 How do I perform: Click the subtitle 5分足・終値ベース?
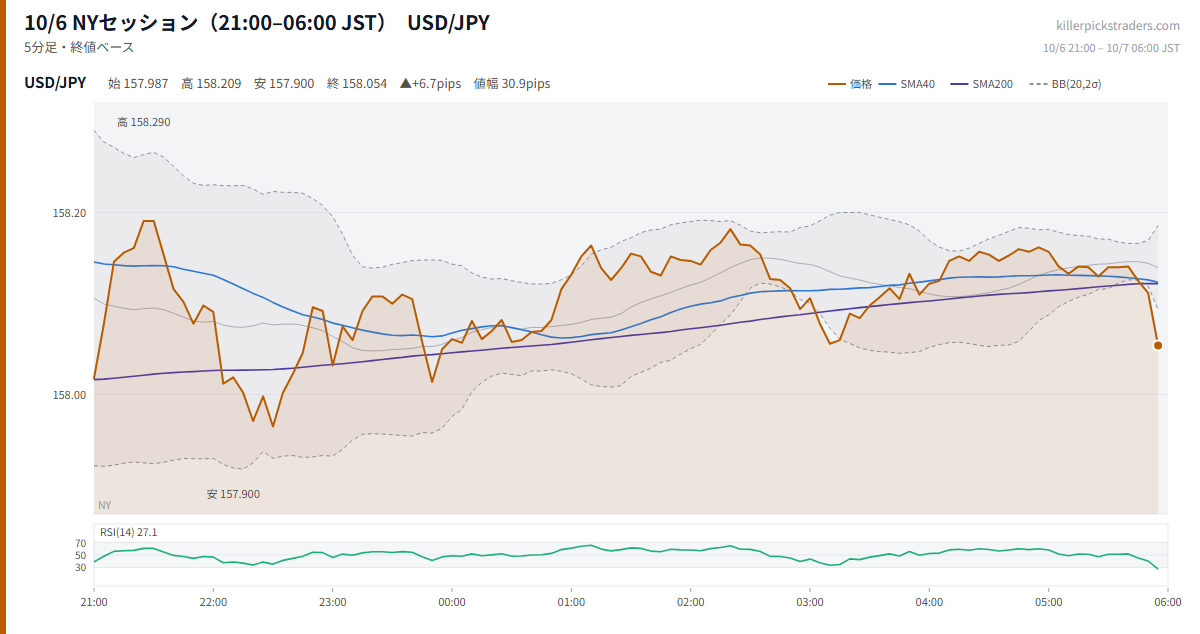pos(79,47)
